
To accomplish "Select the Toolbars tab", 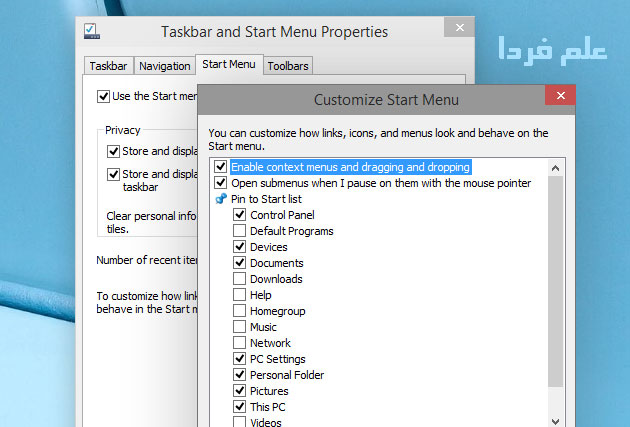I will tap(288, 66).
